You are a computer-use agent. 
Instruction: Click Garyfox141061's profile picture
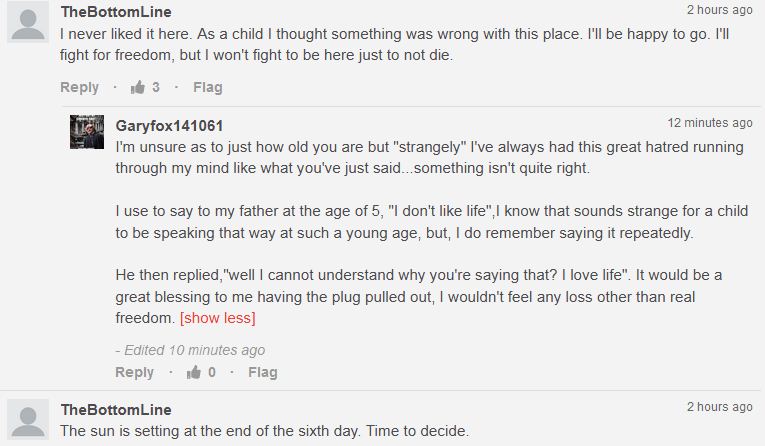(87, 132)
